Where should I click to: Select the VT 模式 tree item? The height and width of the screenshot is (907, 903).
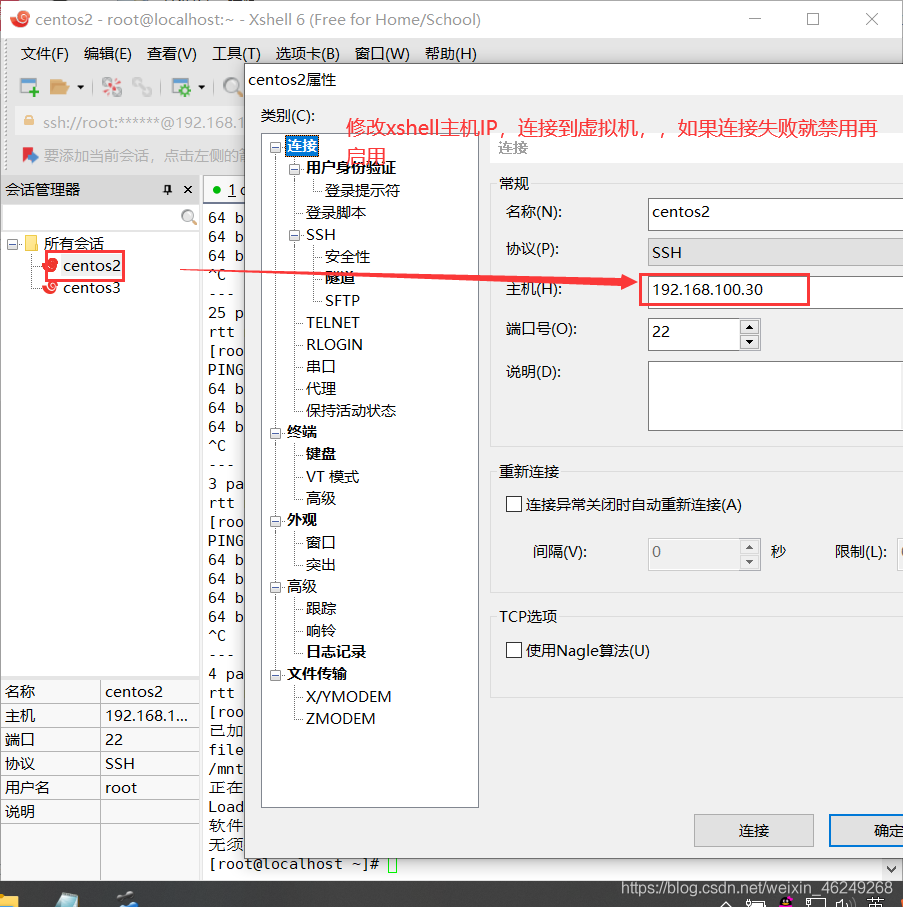point(332,477)
